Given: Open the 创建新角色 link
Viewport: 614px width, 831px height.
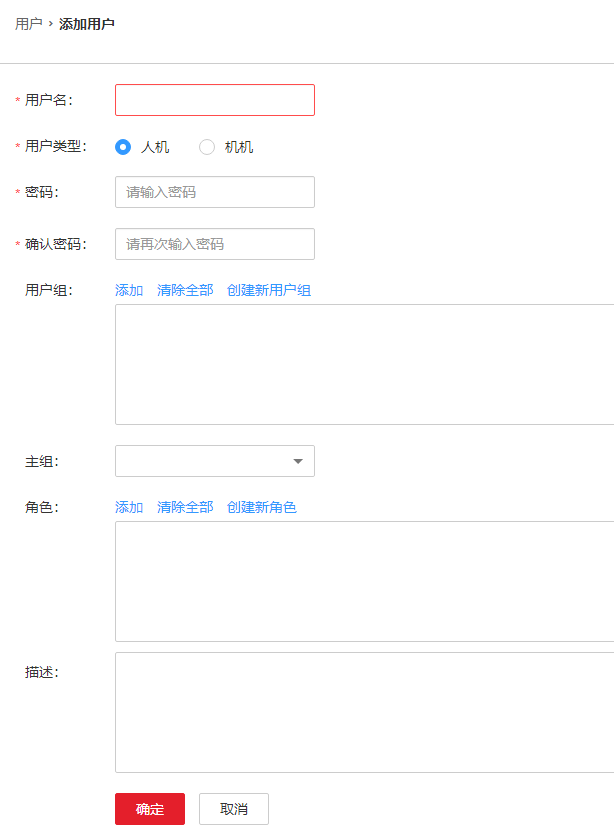Looking at the screenshot, I should pyautogui.click(x=262, y=507).
